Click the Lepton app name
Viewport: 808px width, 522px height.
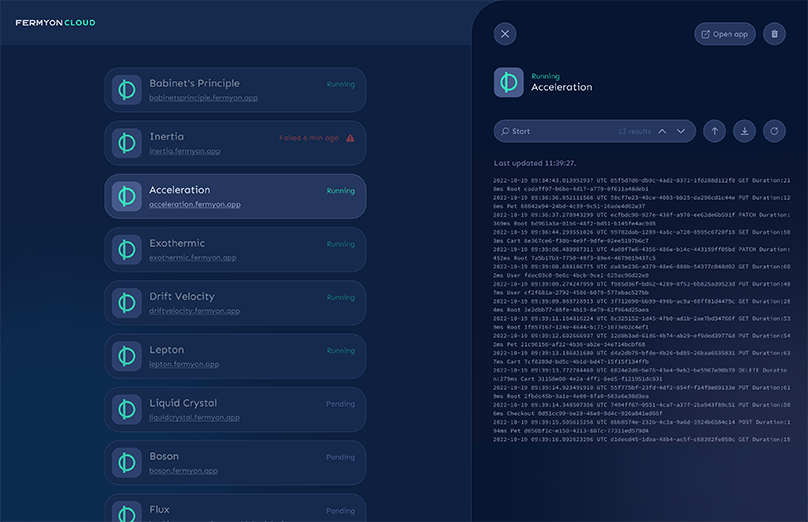166,350
